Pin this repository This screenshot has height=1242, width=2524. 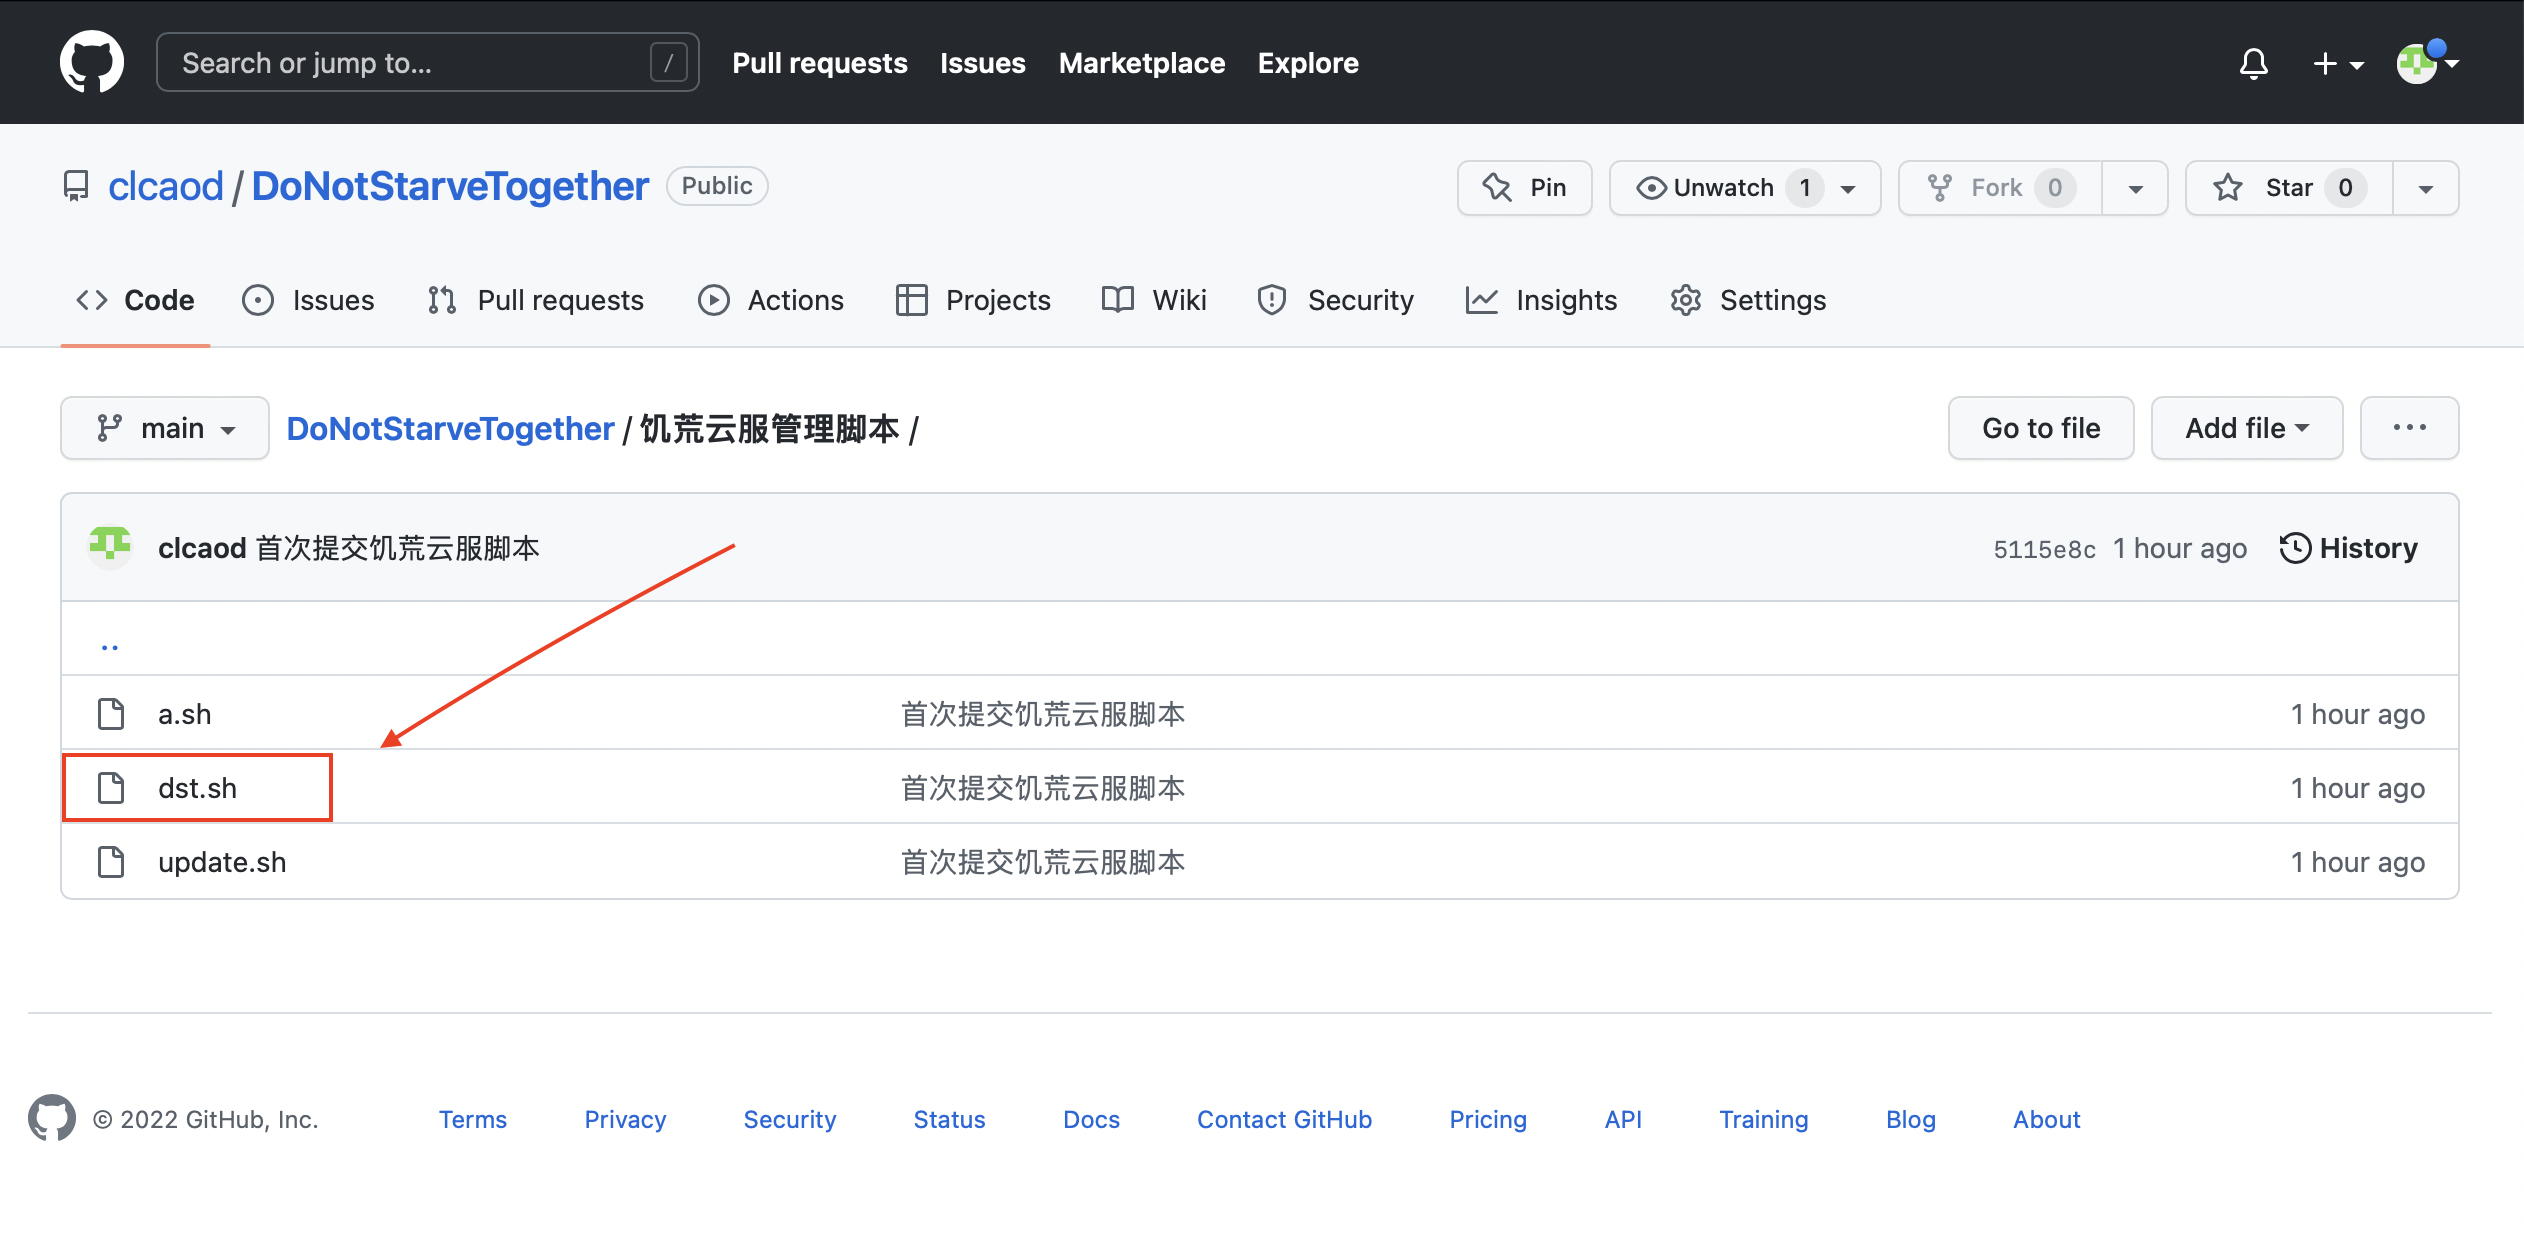point(1524,188)
